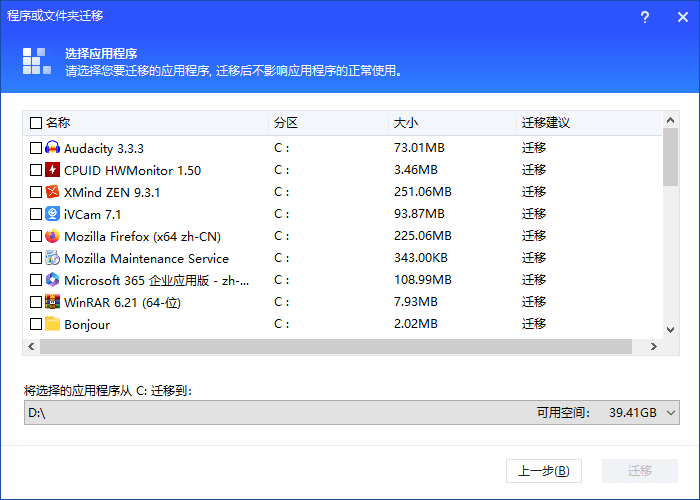Image resolution: width=700 pixels, height=500 pixels.
Task: Select the CPUID HWMonitor 1.50 name
Action: (133, 170)
